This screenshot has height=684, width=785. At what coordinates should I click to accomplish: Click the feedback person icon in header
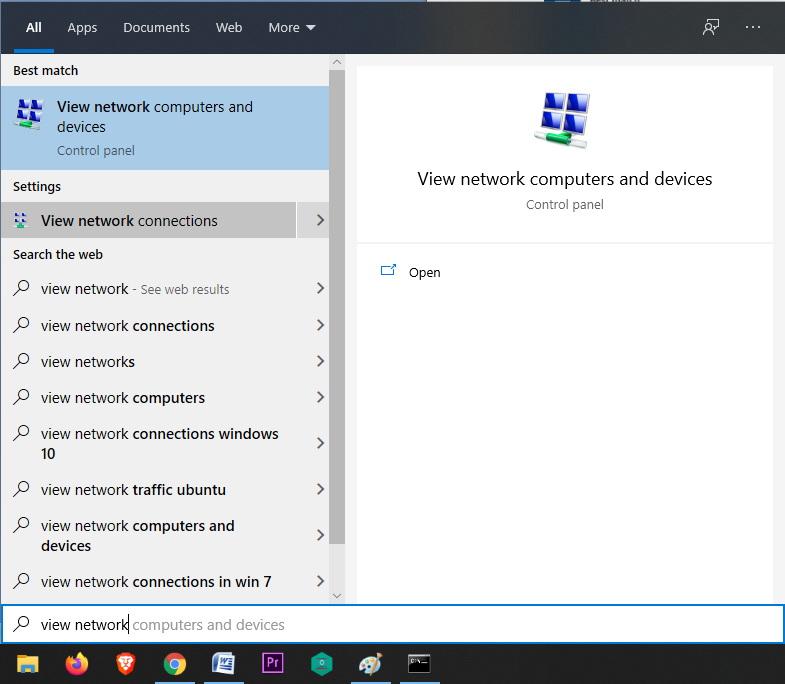pos(710,27)
